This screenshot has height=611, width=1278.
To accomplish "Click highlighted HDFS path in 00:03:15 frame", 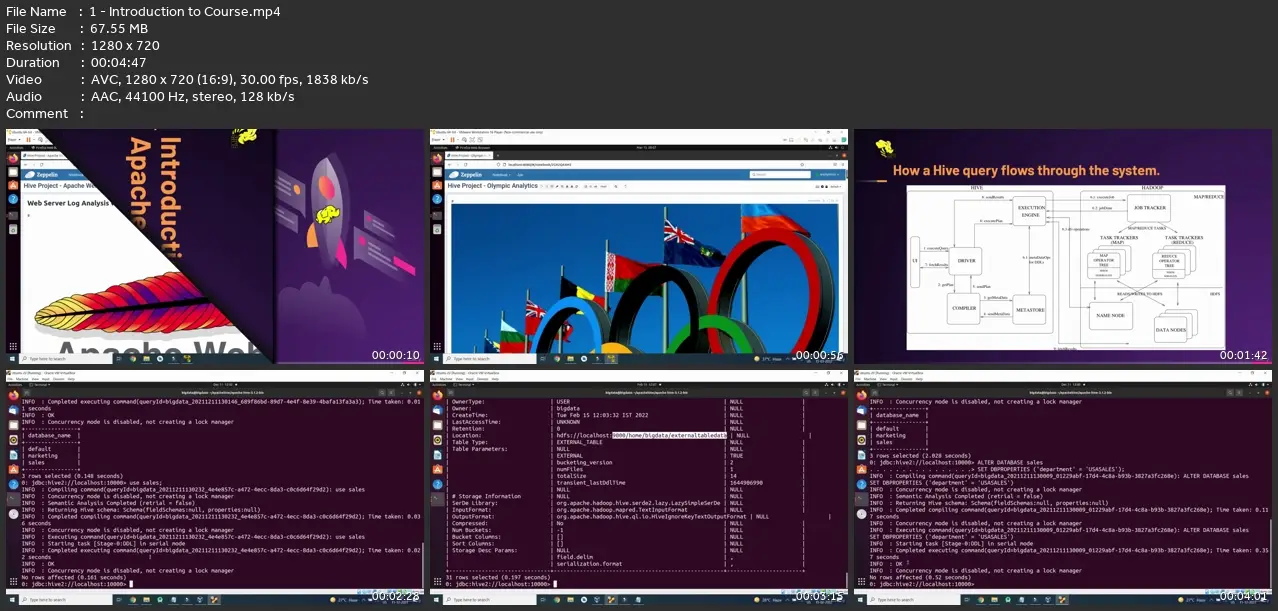I will (x=668, y=436).
